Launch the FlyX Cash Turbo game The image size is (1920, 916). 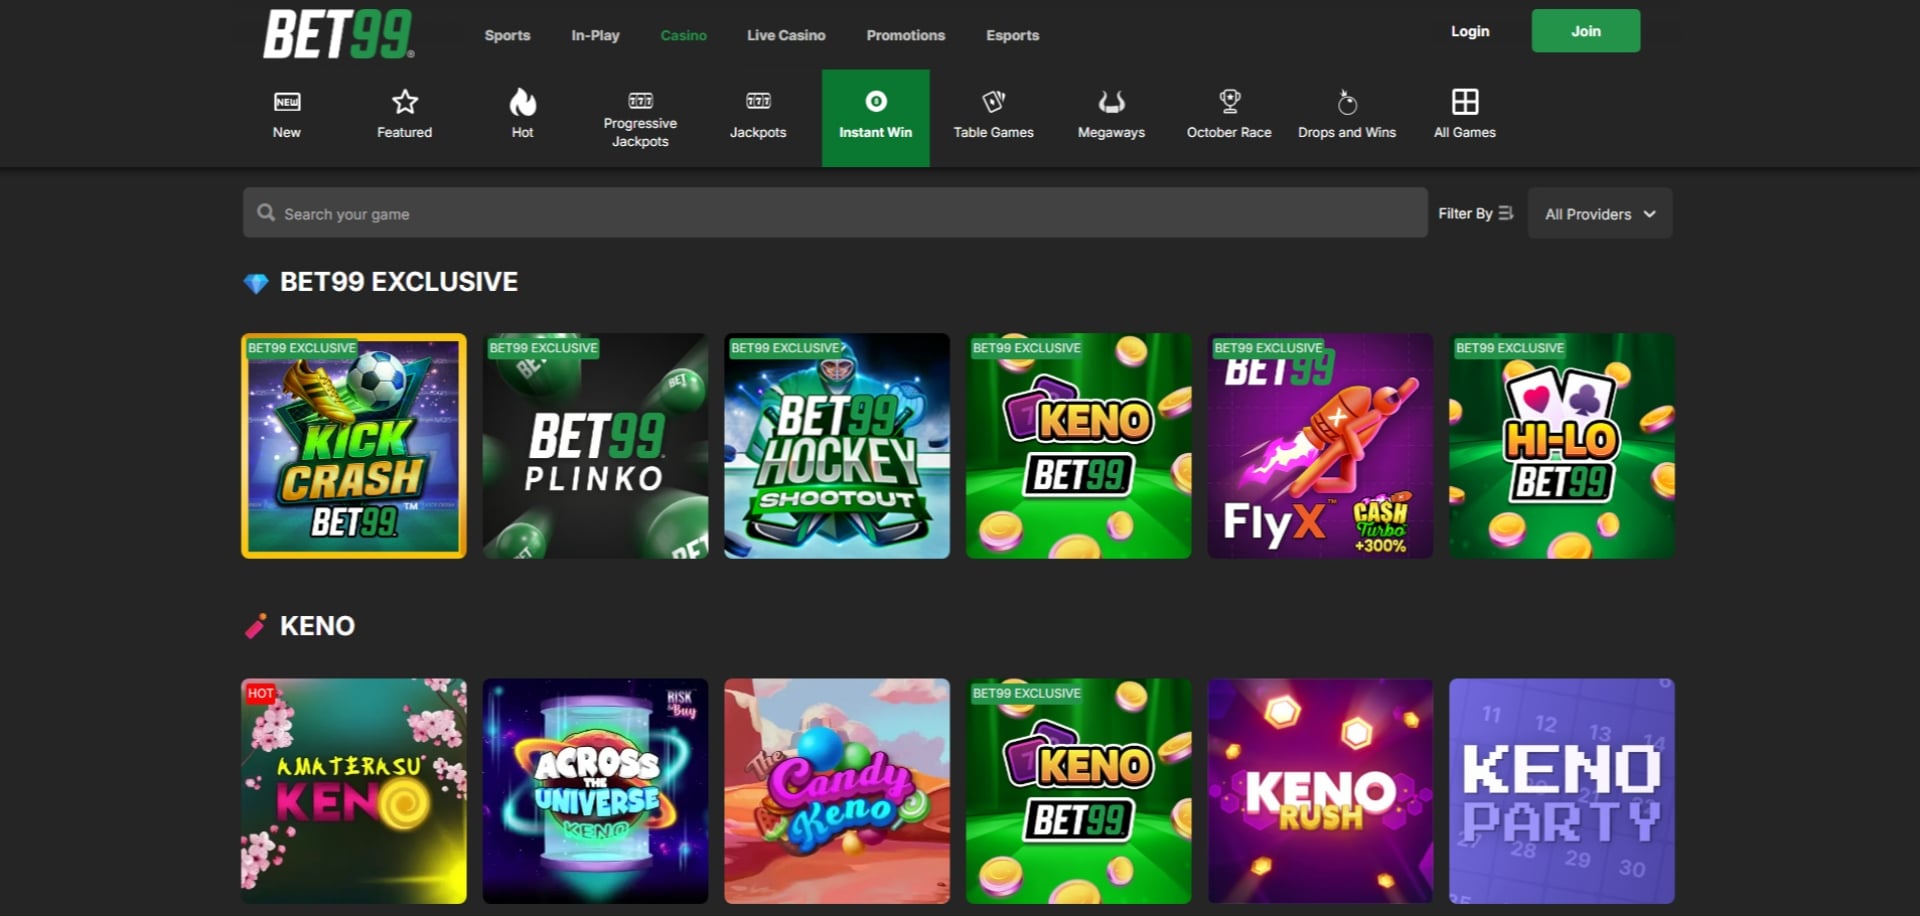point(1320,446)
